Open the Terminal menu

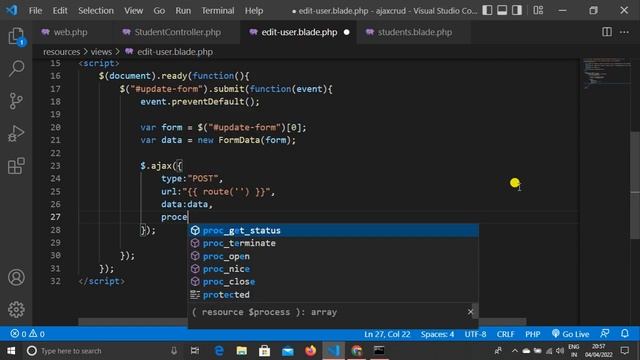[x=218, y=11]
